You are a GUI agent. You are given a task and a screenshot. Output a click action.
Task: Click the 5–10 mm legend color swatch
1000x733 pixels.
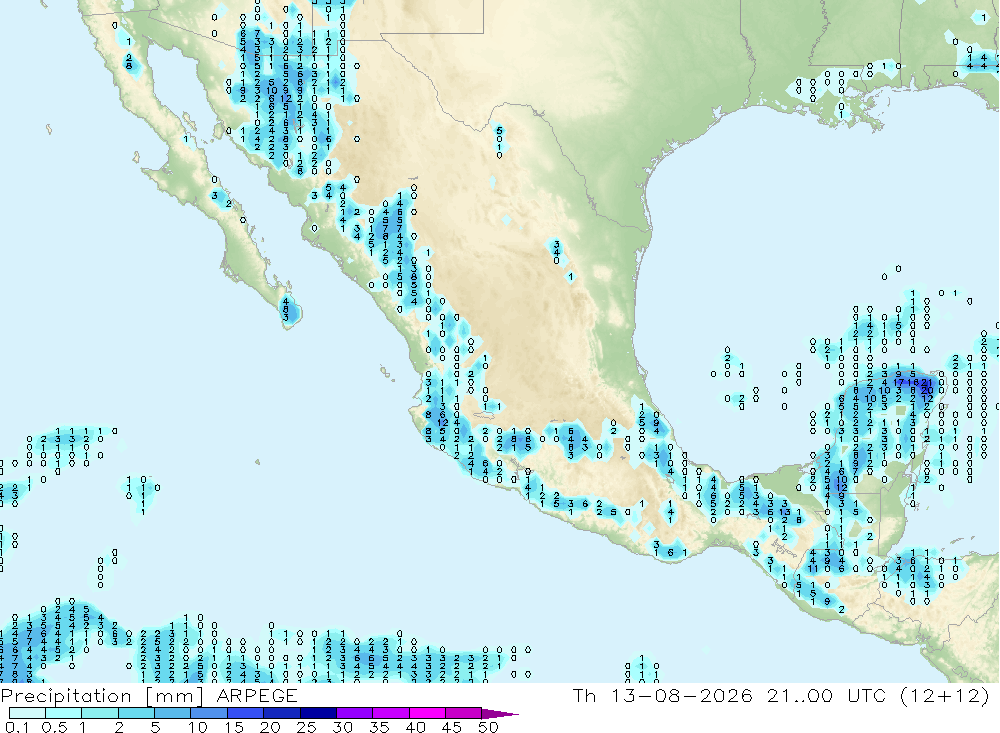coord(173,713)
